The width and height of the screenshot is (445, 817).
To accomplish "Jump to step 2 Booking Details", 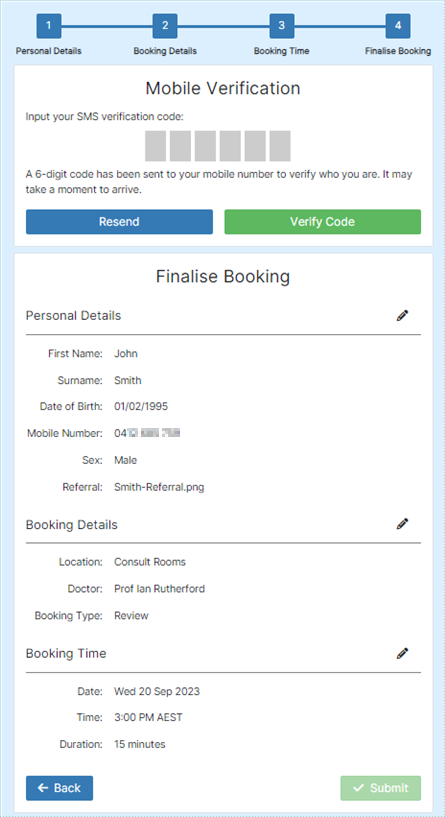I will point(165,26).
